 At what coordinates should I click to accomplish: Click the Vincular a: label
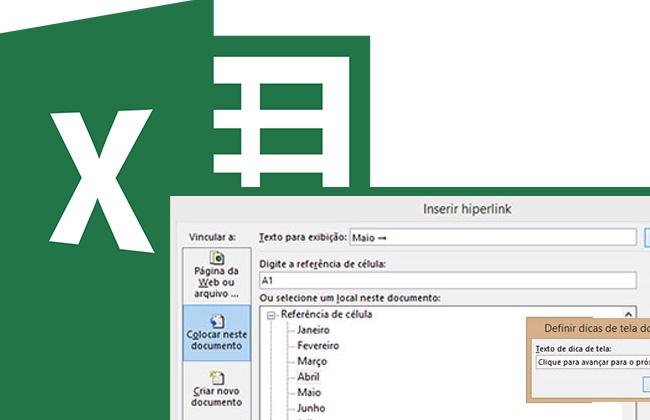coord(212,237)
